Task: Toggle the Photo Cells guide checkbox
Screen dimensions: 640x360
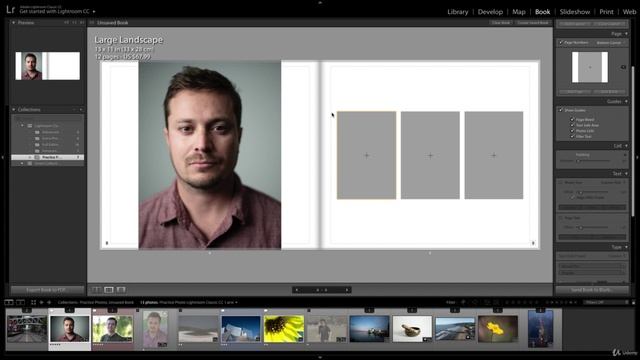Action: 572,131
